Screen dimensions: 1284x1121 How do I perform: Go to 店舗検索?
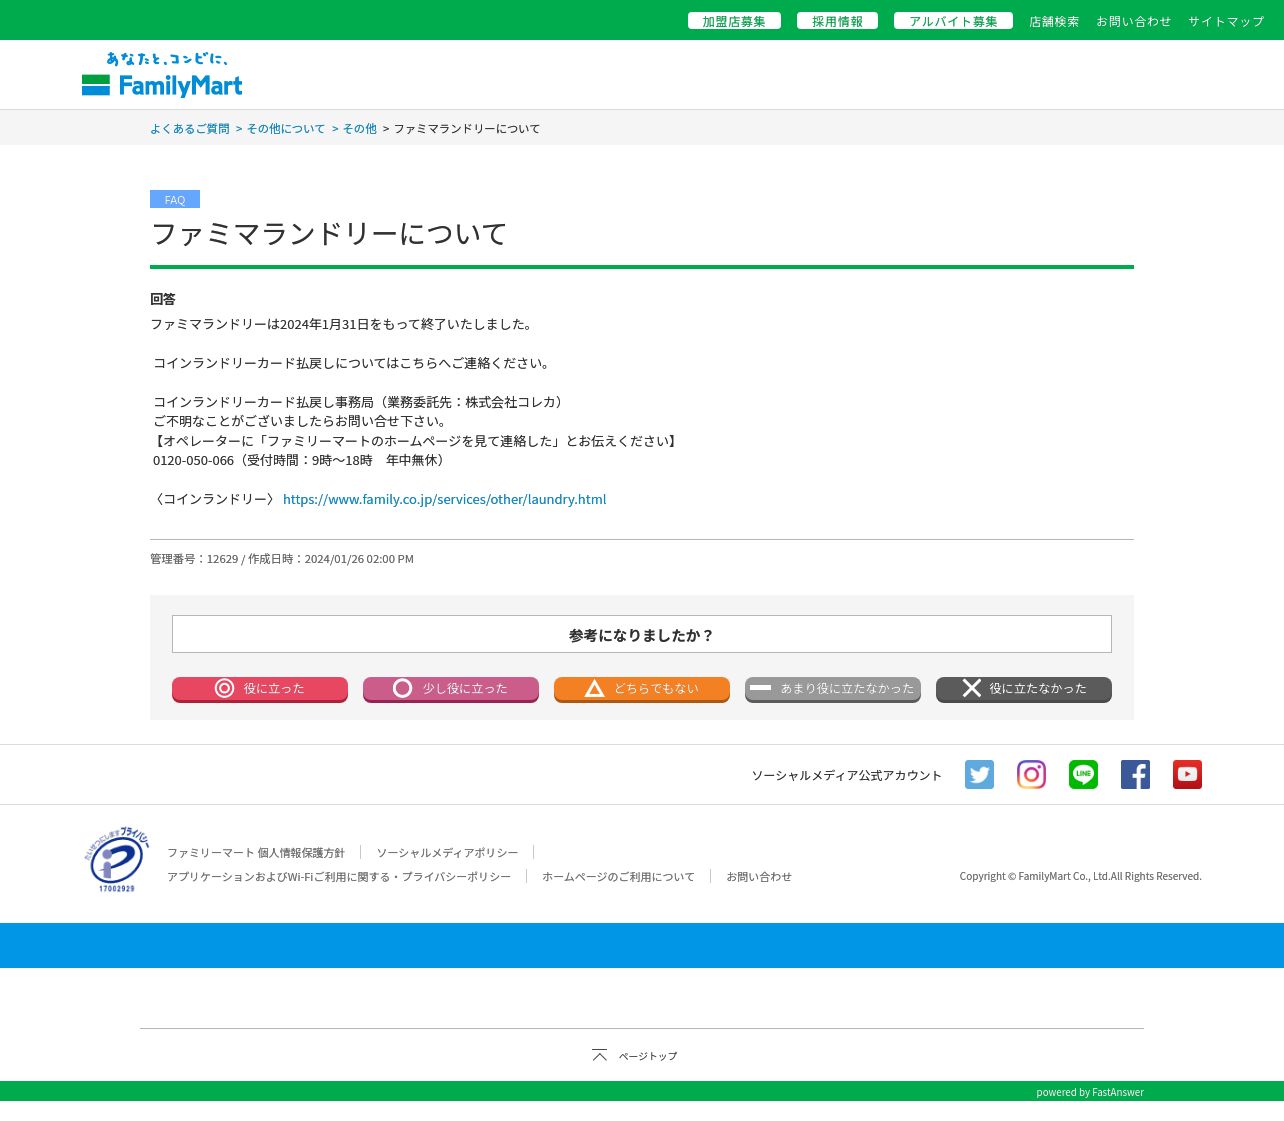pyautogui.click(x=1054, y=21)
